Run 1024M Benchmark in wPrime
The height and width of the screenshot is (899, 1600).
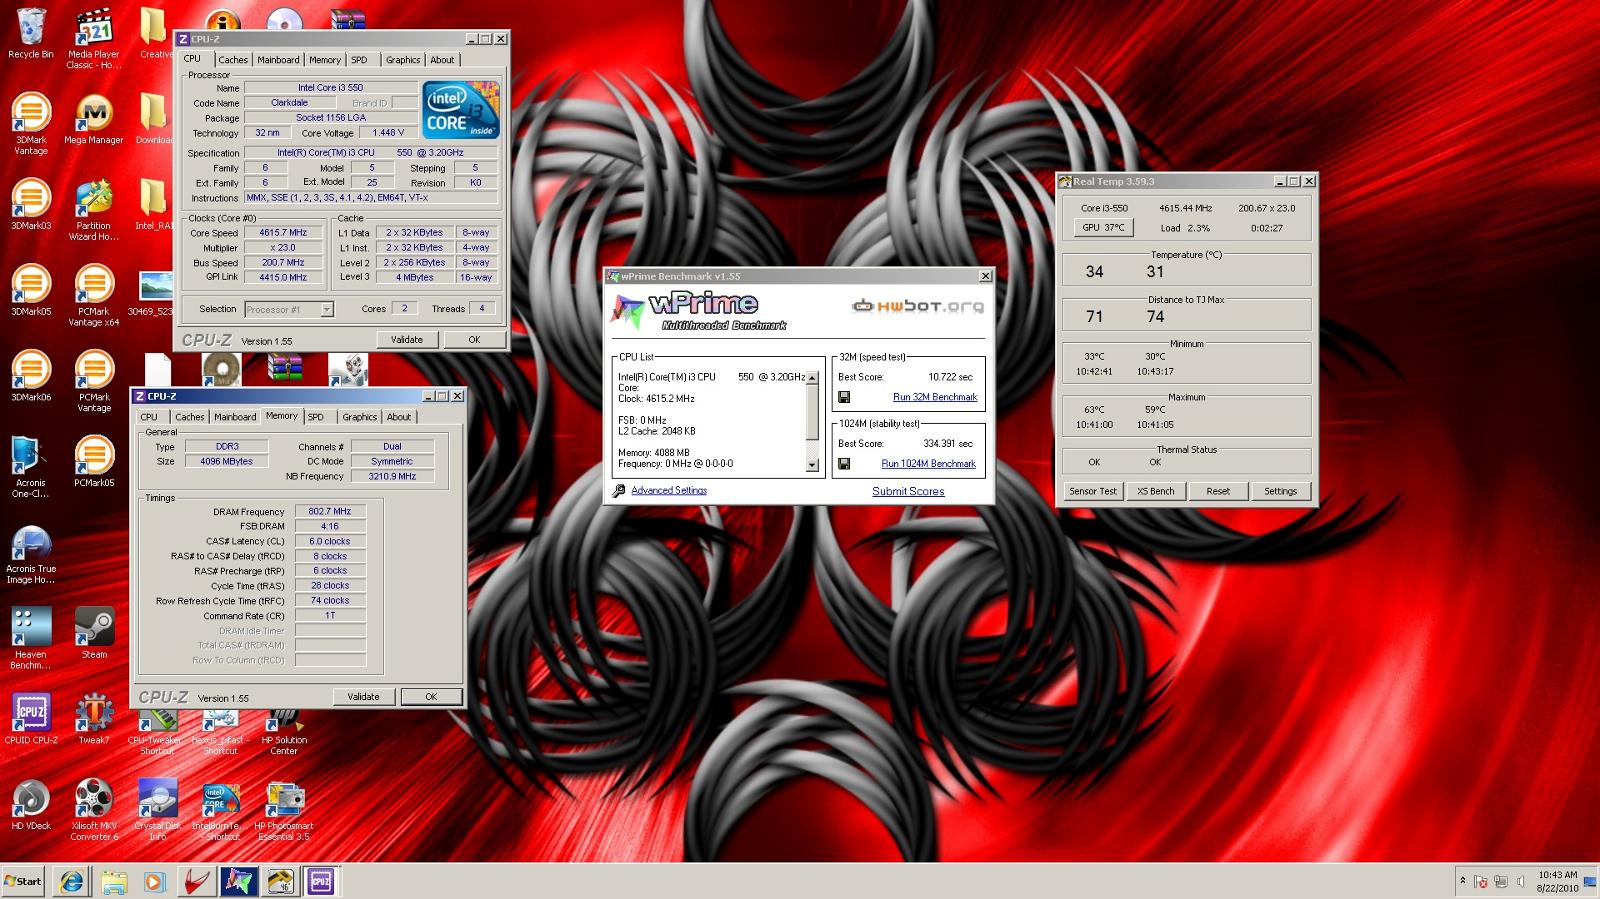(929, 464)
